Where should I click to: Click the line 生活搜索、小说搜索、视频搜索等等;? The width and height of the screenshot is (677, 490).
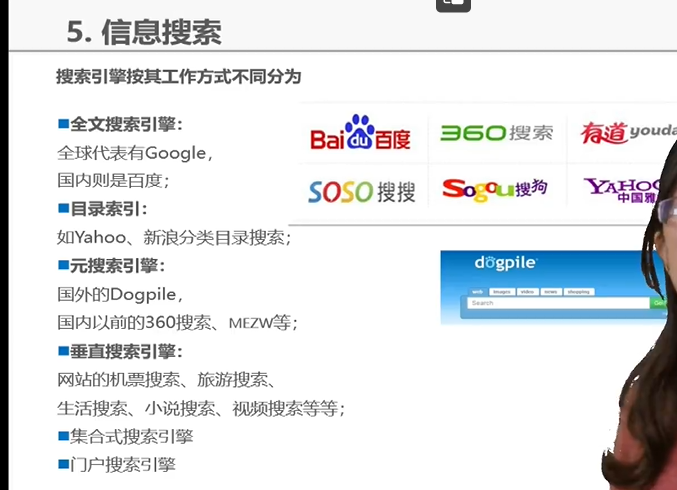(x=201, y=408)
